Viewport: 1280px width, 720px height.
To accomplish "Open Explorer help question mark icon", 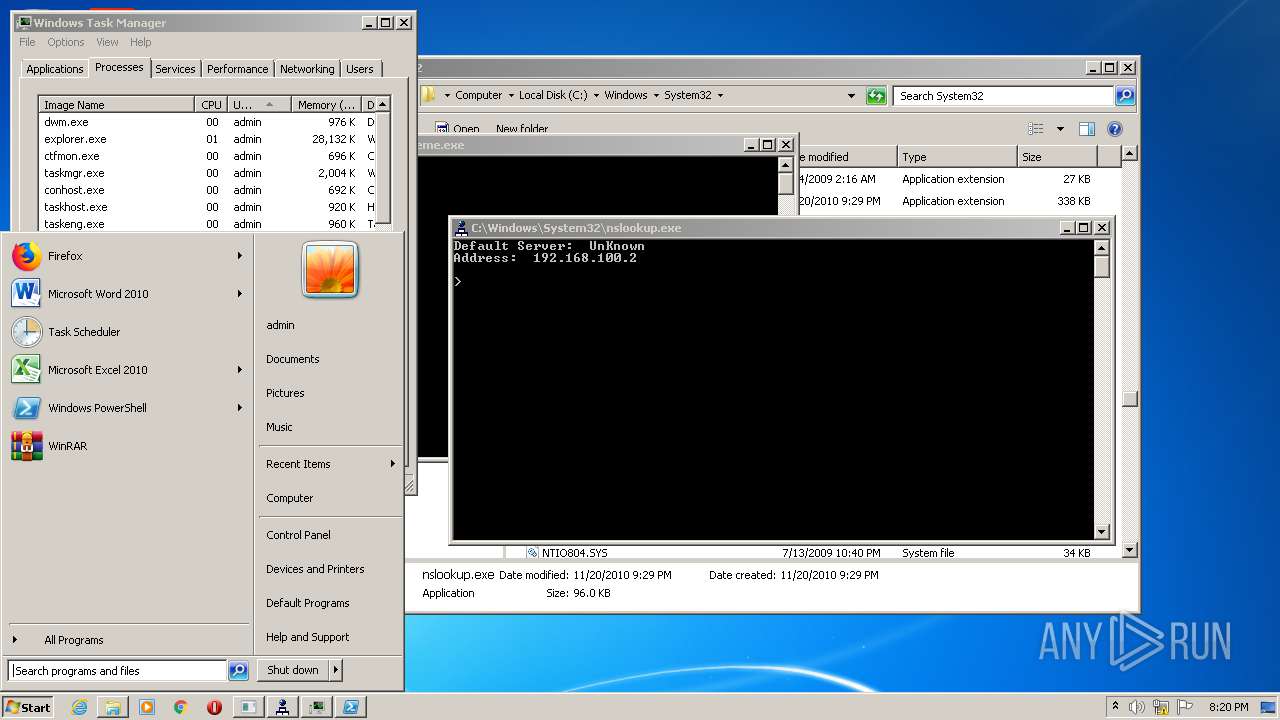I will coord(1115,129).
